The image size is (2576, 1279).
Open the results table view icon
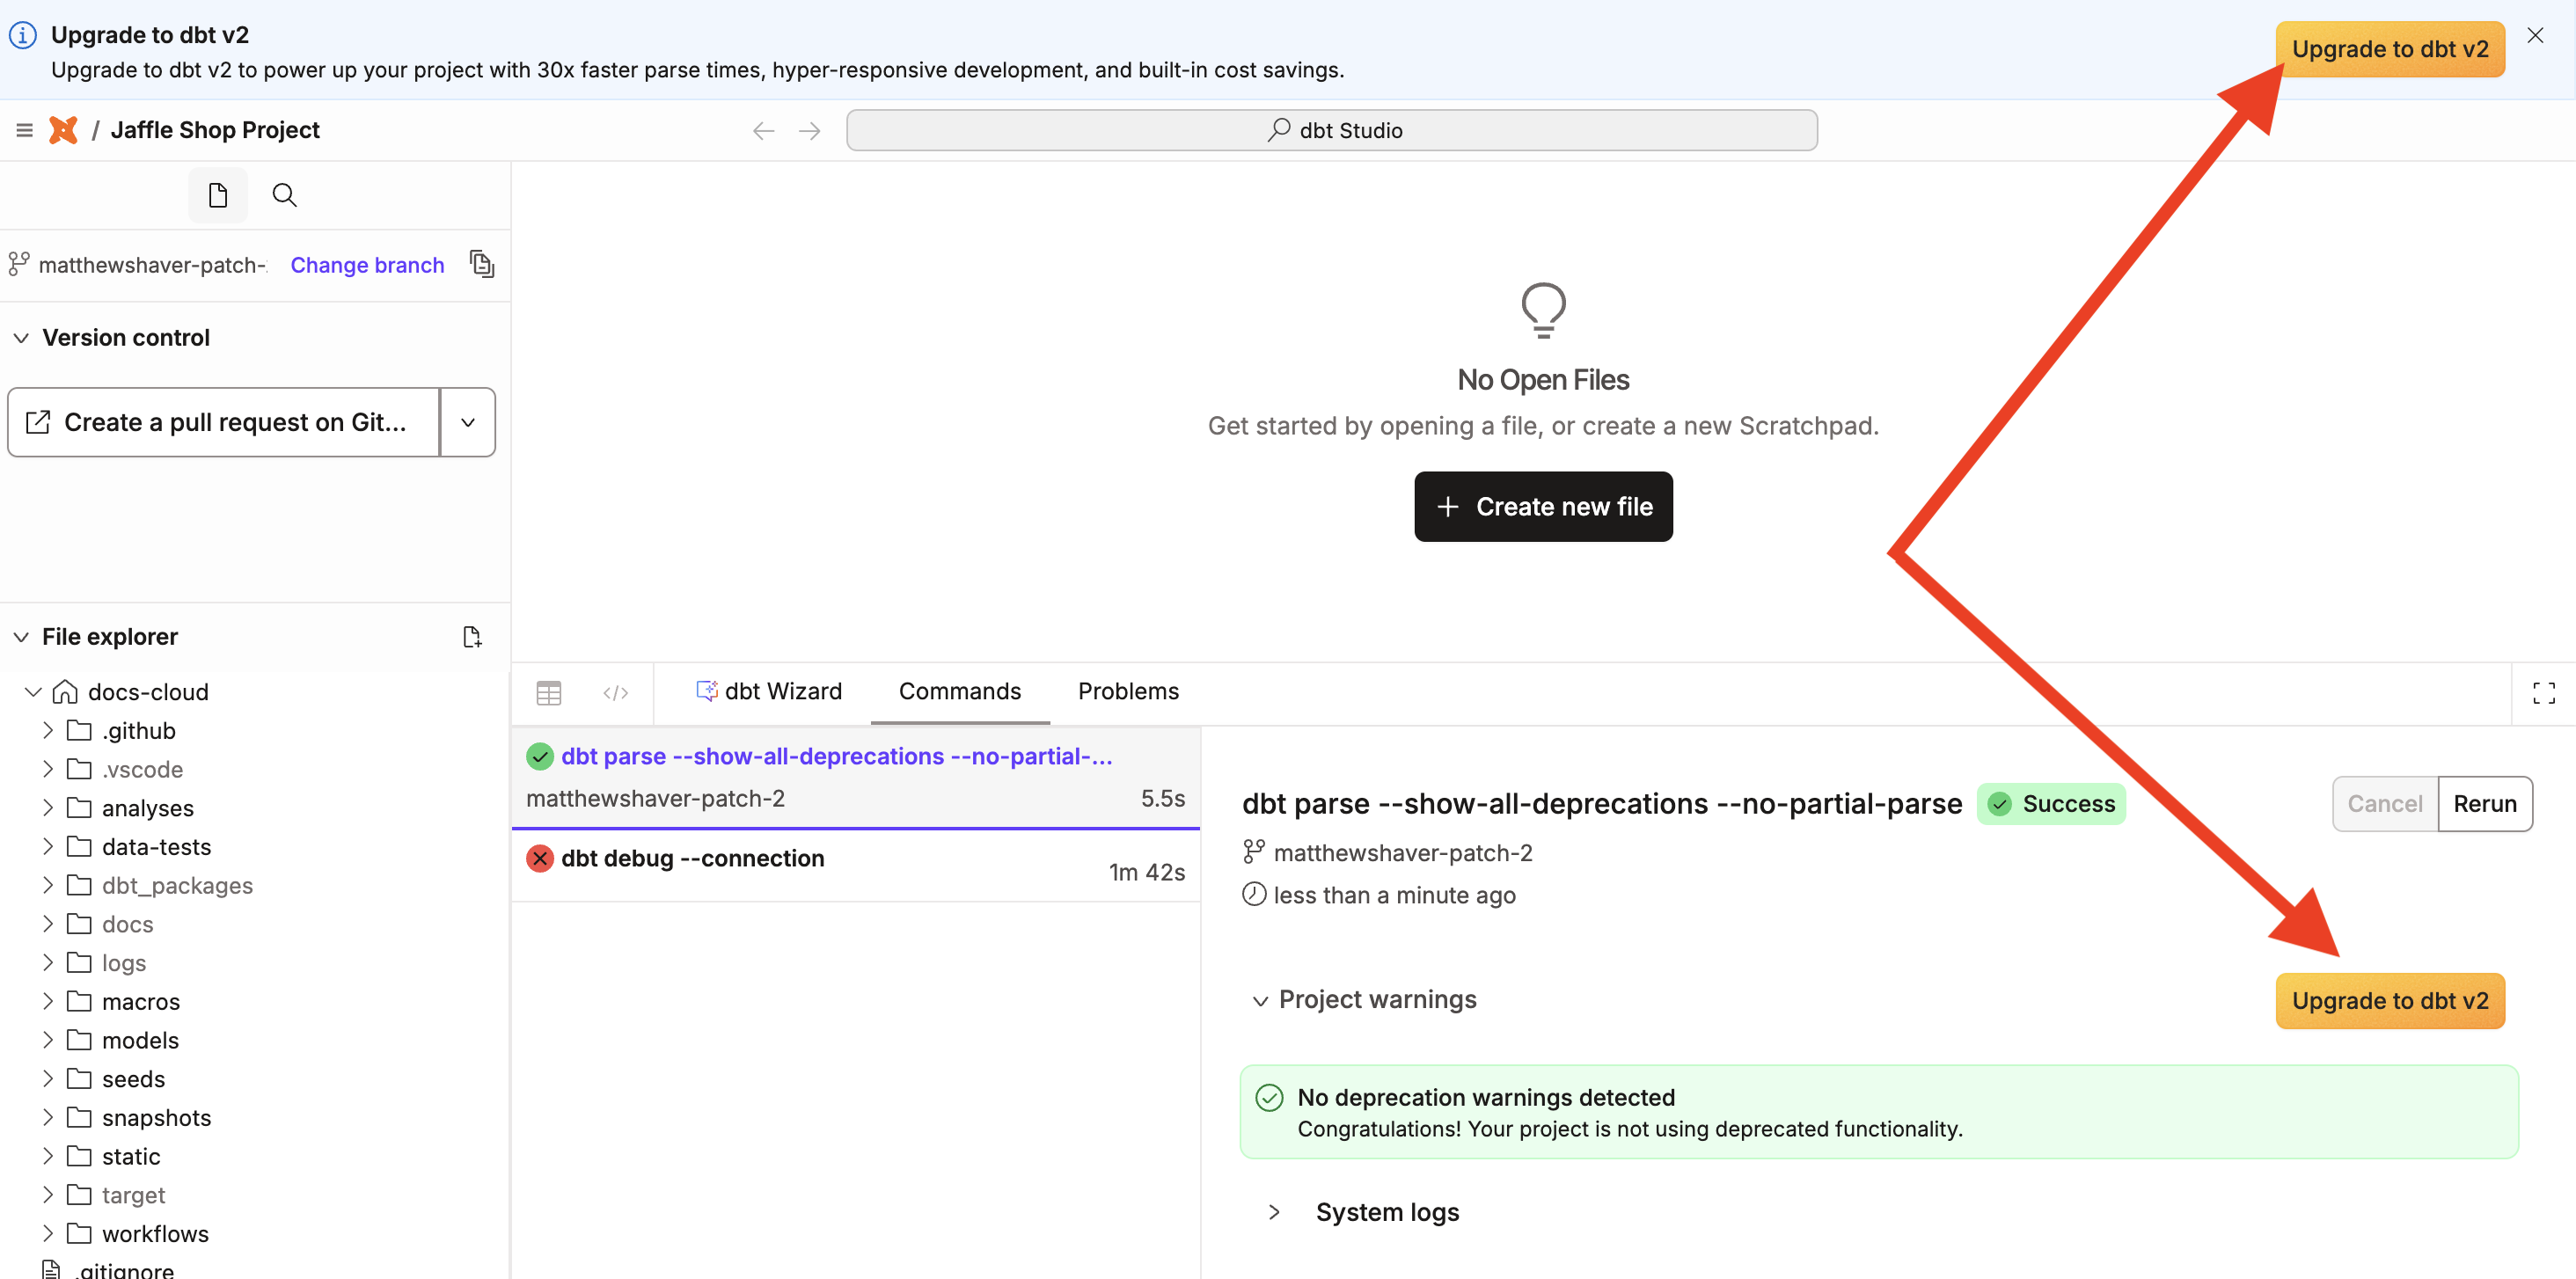[549, 693]
